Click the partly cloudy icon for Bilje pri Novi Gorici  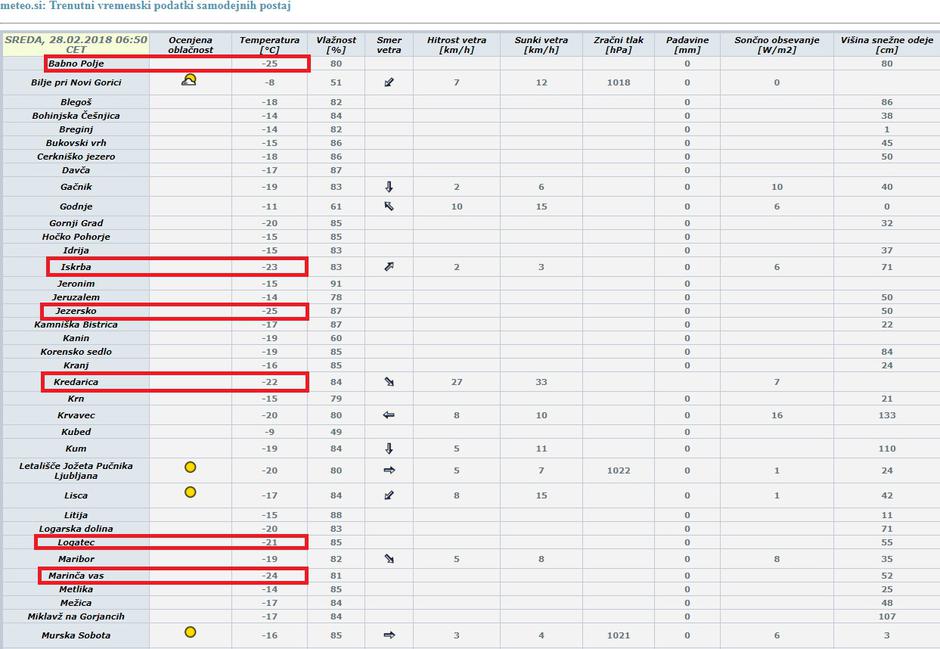pos(189,80)
